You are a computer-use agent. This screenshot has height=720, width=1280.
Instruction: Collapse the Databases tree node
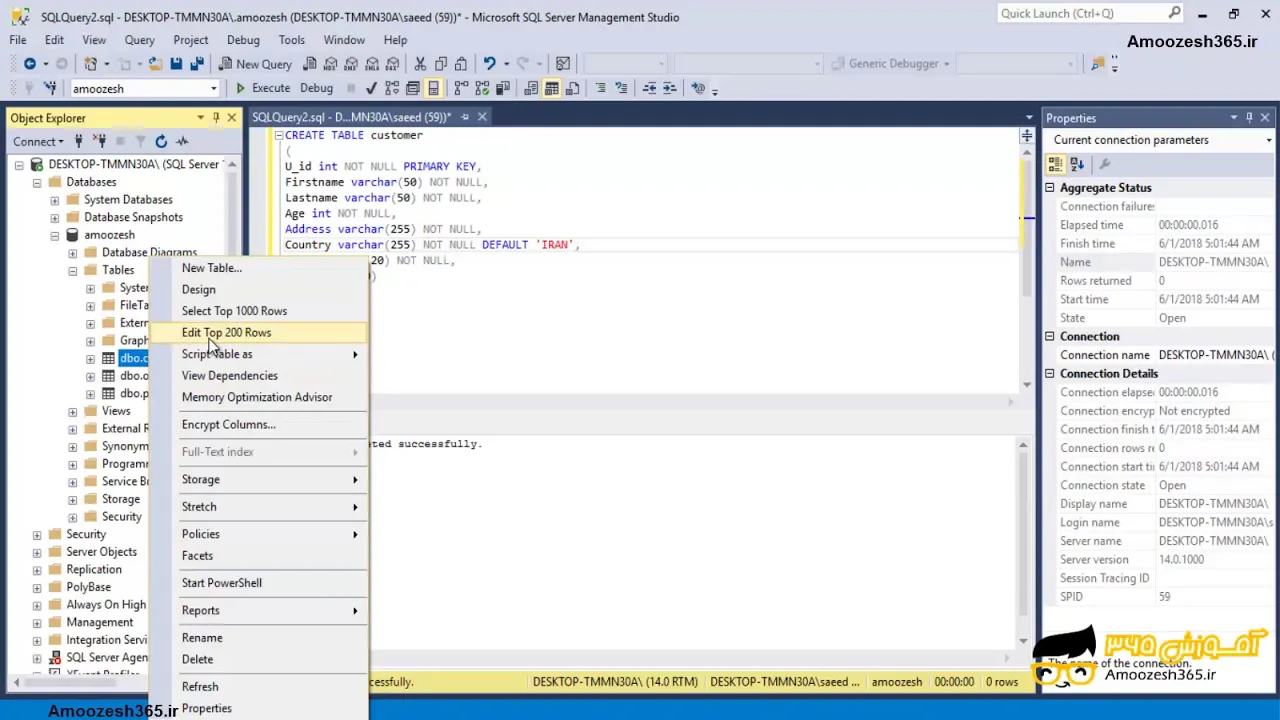(37, 182)
